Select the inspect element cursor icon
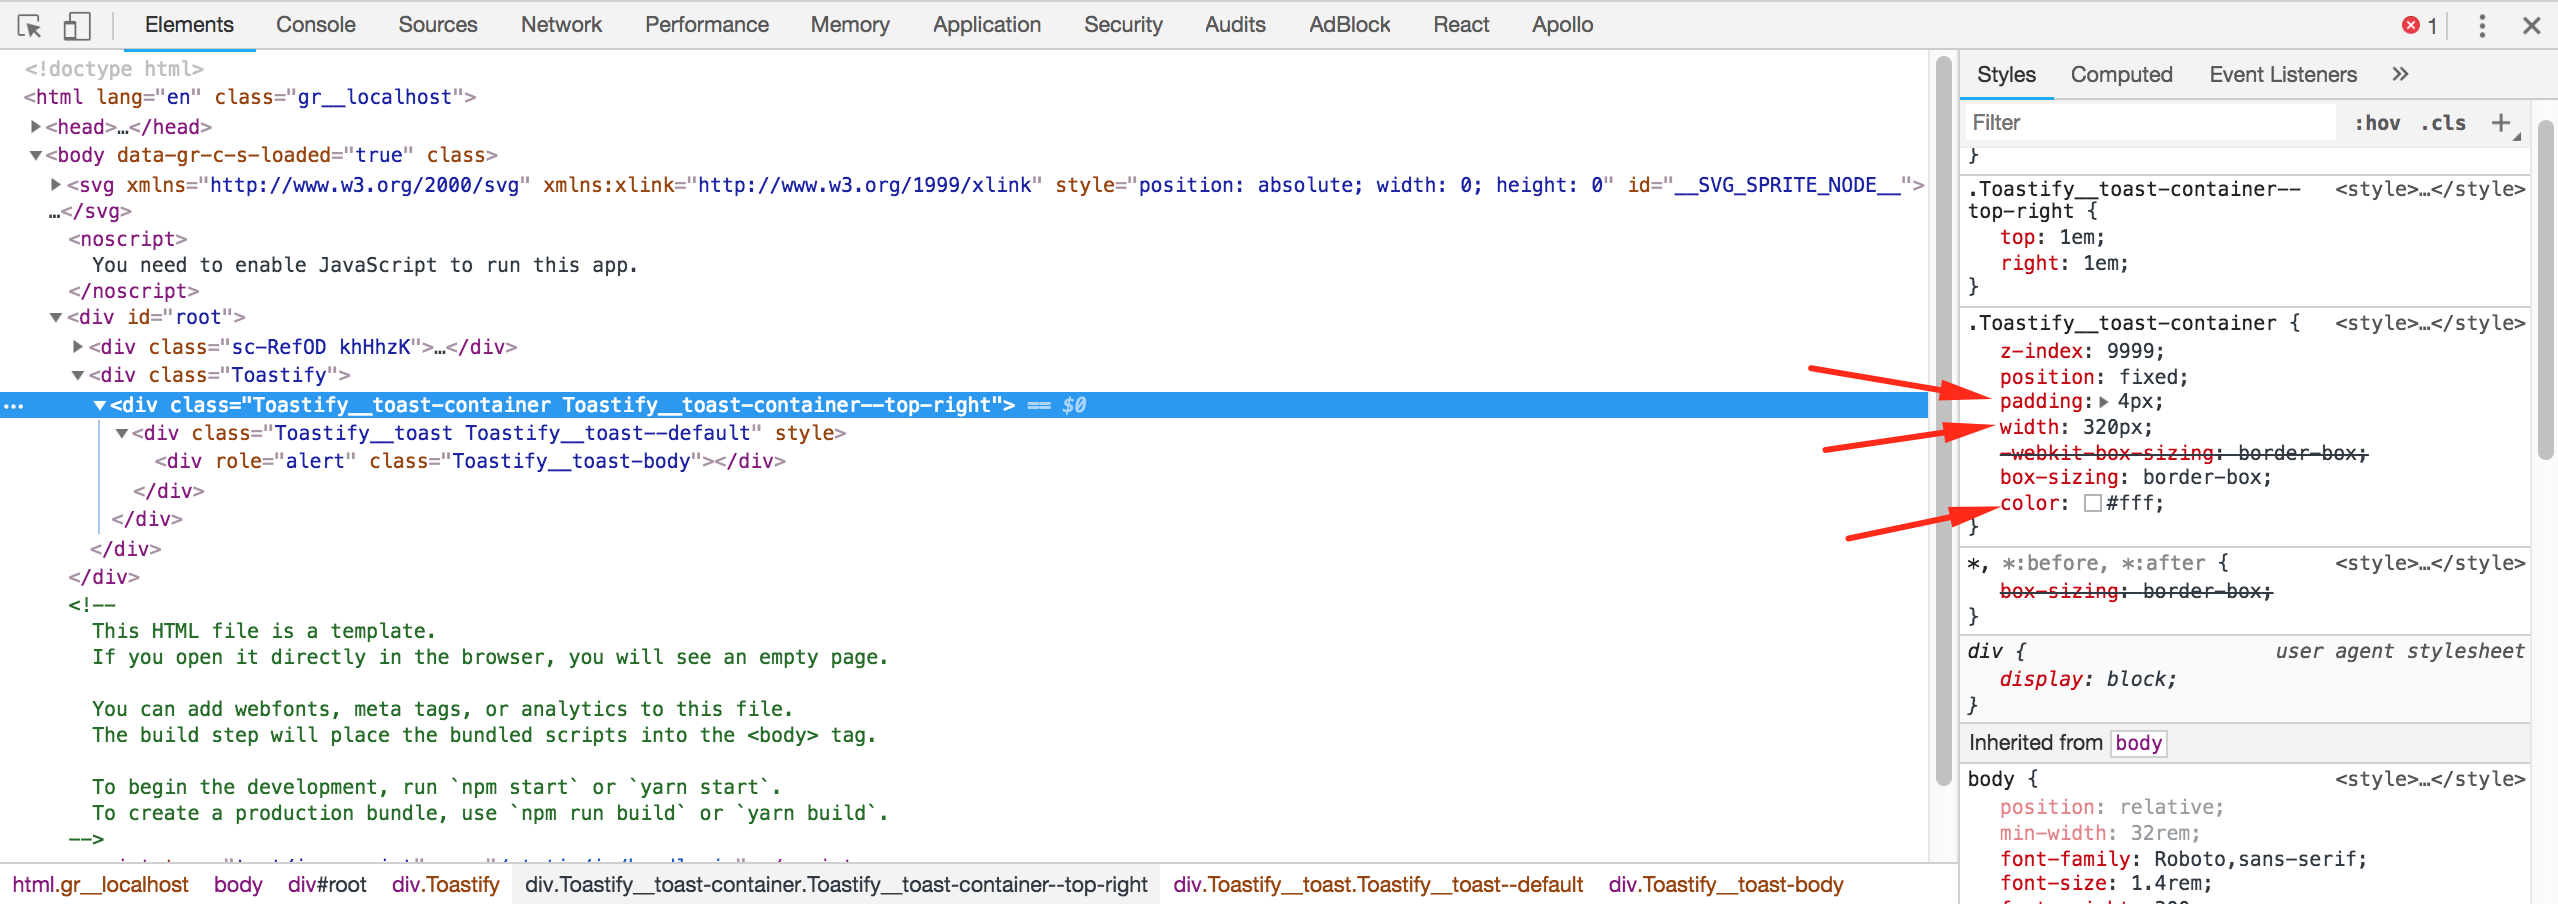Viewport: 2558px width, 904px height. (30, 25)
